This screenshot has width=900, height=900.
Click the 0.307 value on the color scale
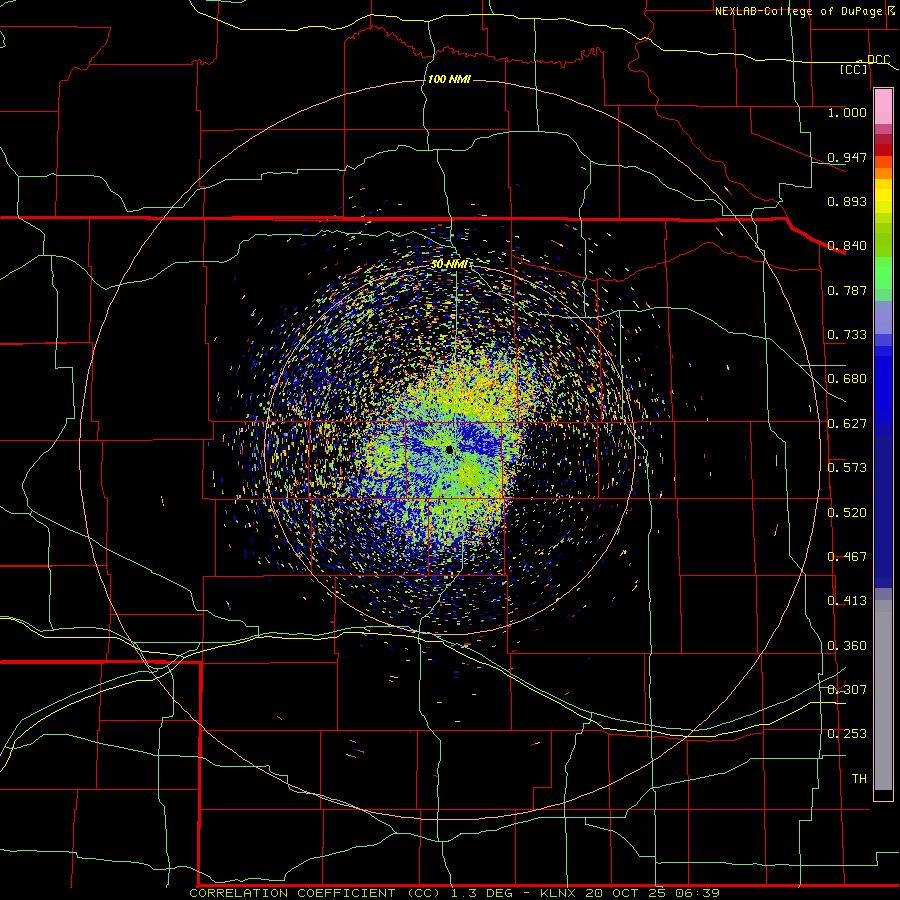[847, 690]
